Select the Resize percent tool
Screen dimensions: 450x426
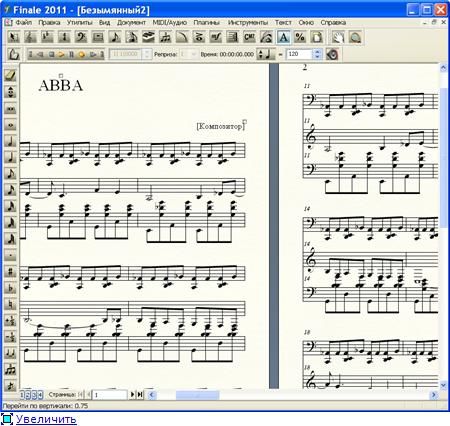(x=300, y=37)
